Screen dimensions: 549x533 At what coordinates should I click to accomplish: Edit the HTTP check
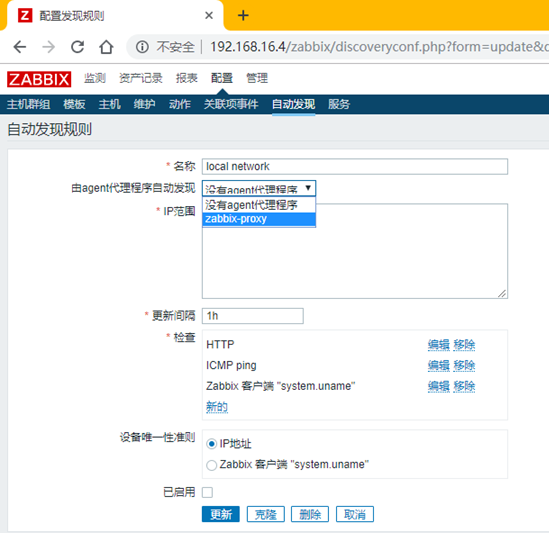438,345
